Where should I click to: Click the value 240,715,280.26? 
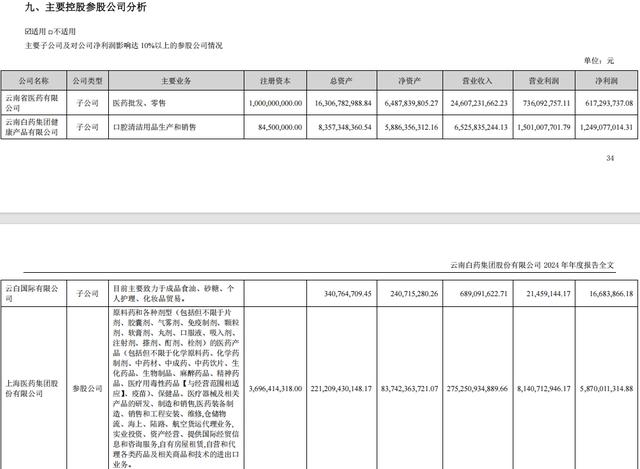pos(414,293)
